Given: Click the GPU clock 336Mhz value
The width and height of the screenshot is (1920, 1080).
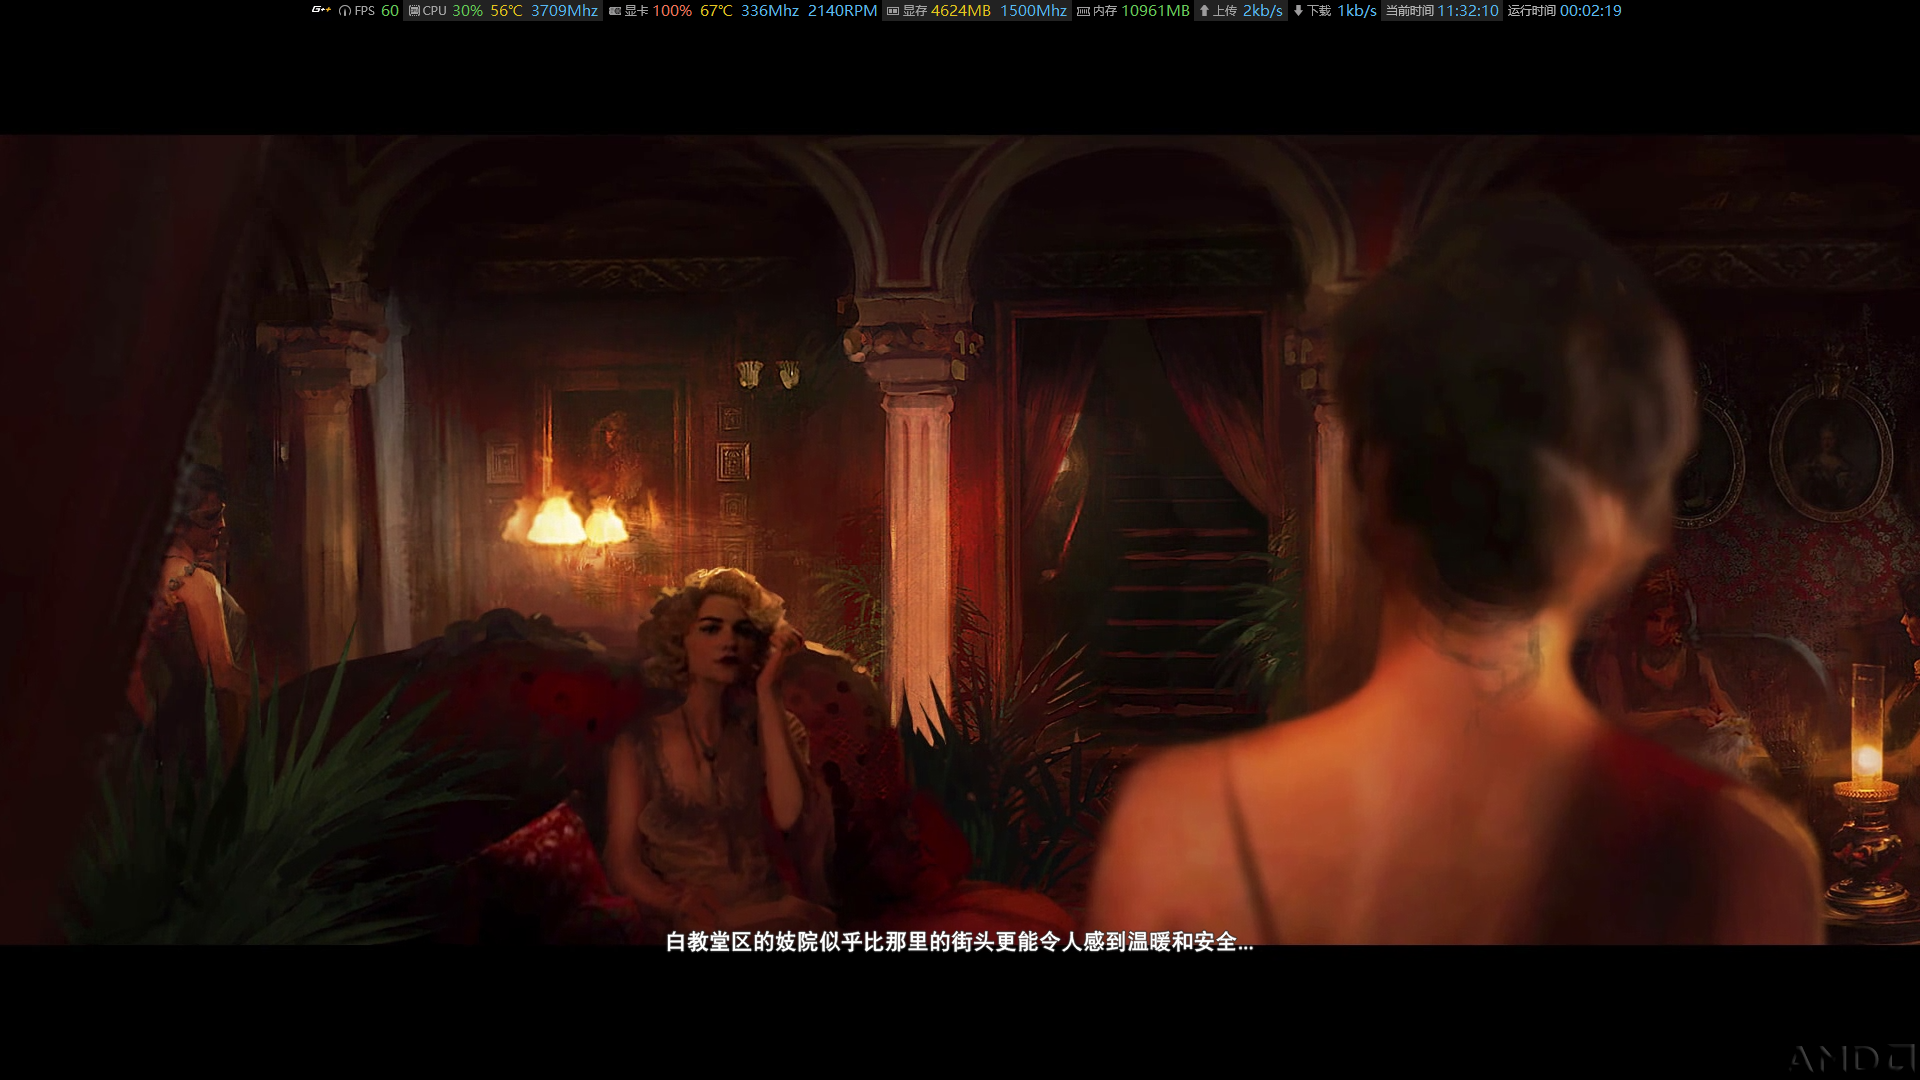Looking at the screenshot, I should point(770,11).
